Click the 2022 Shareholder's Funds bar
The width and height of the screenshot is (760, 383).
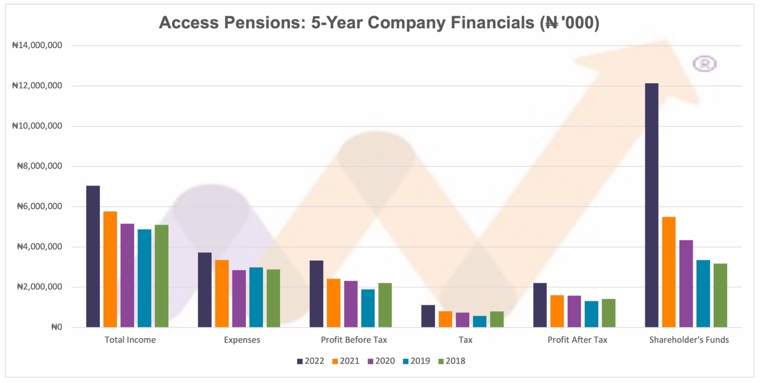[651, 205]
